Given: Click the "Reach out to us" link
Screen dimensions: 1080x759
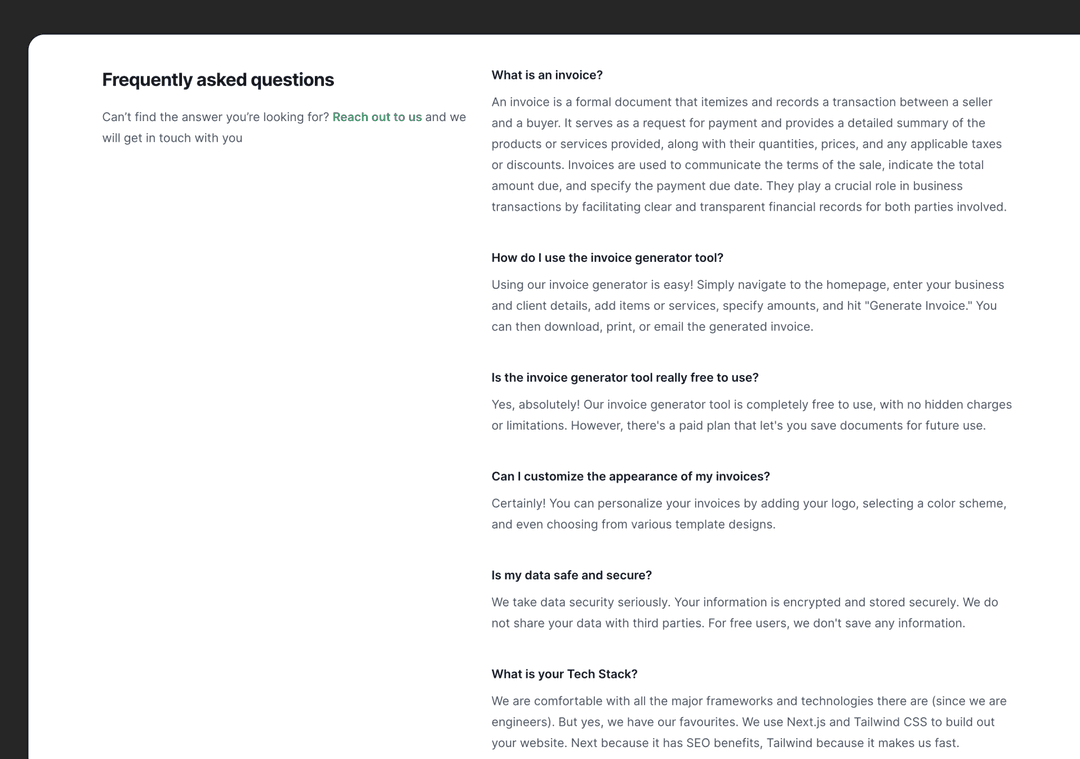Looking at the screenshot, I should point(377,117).
